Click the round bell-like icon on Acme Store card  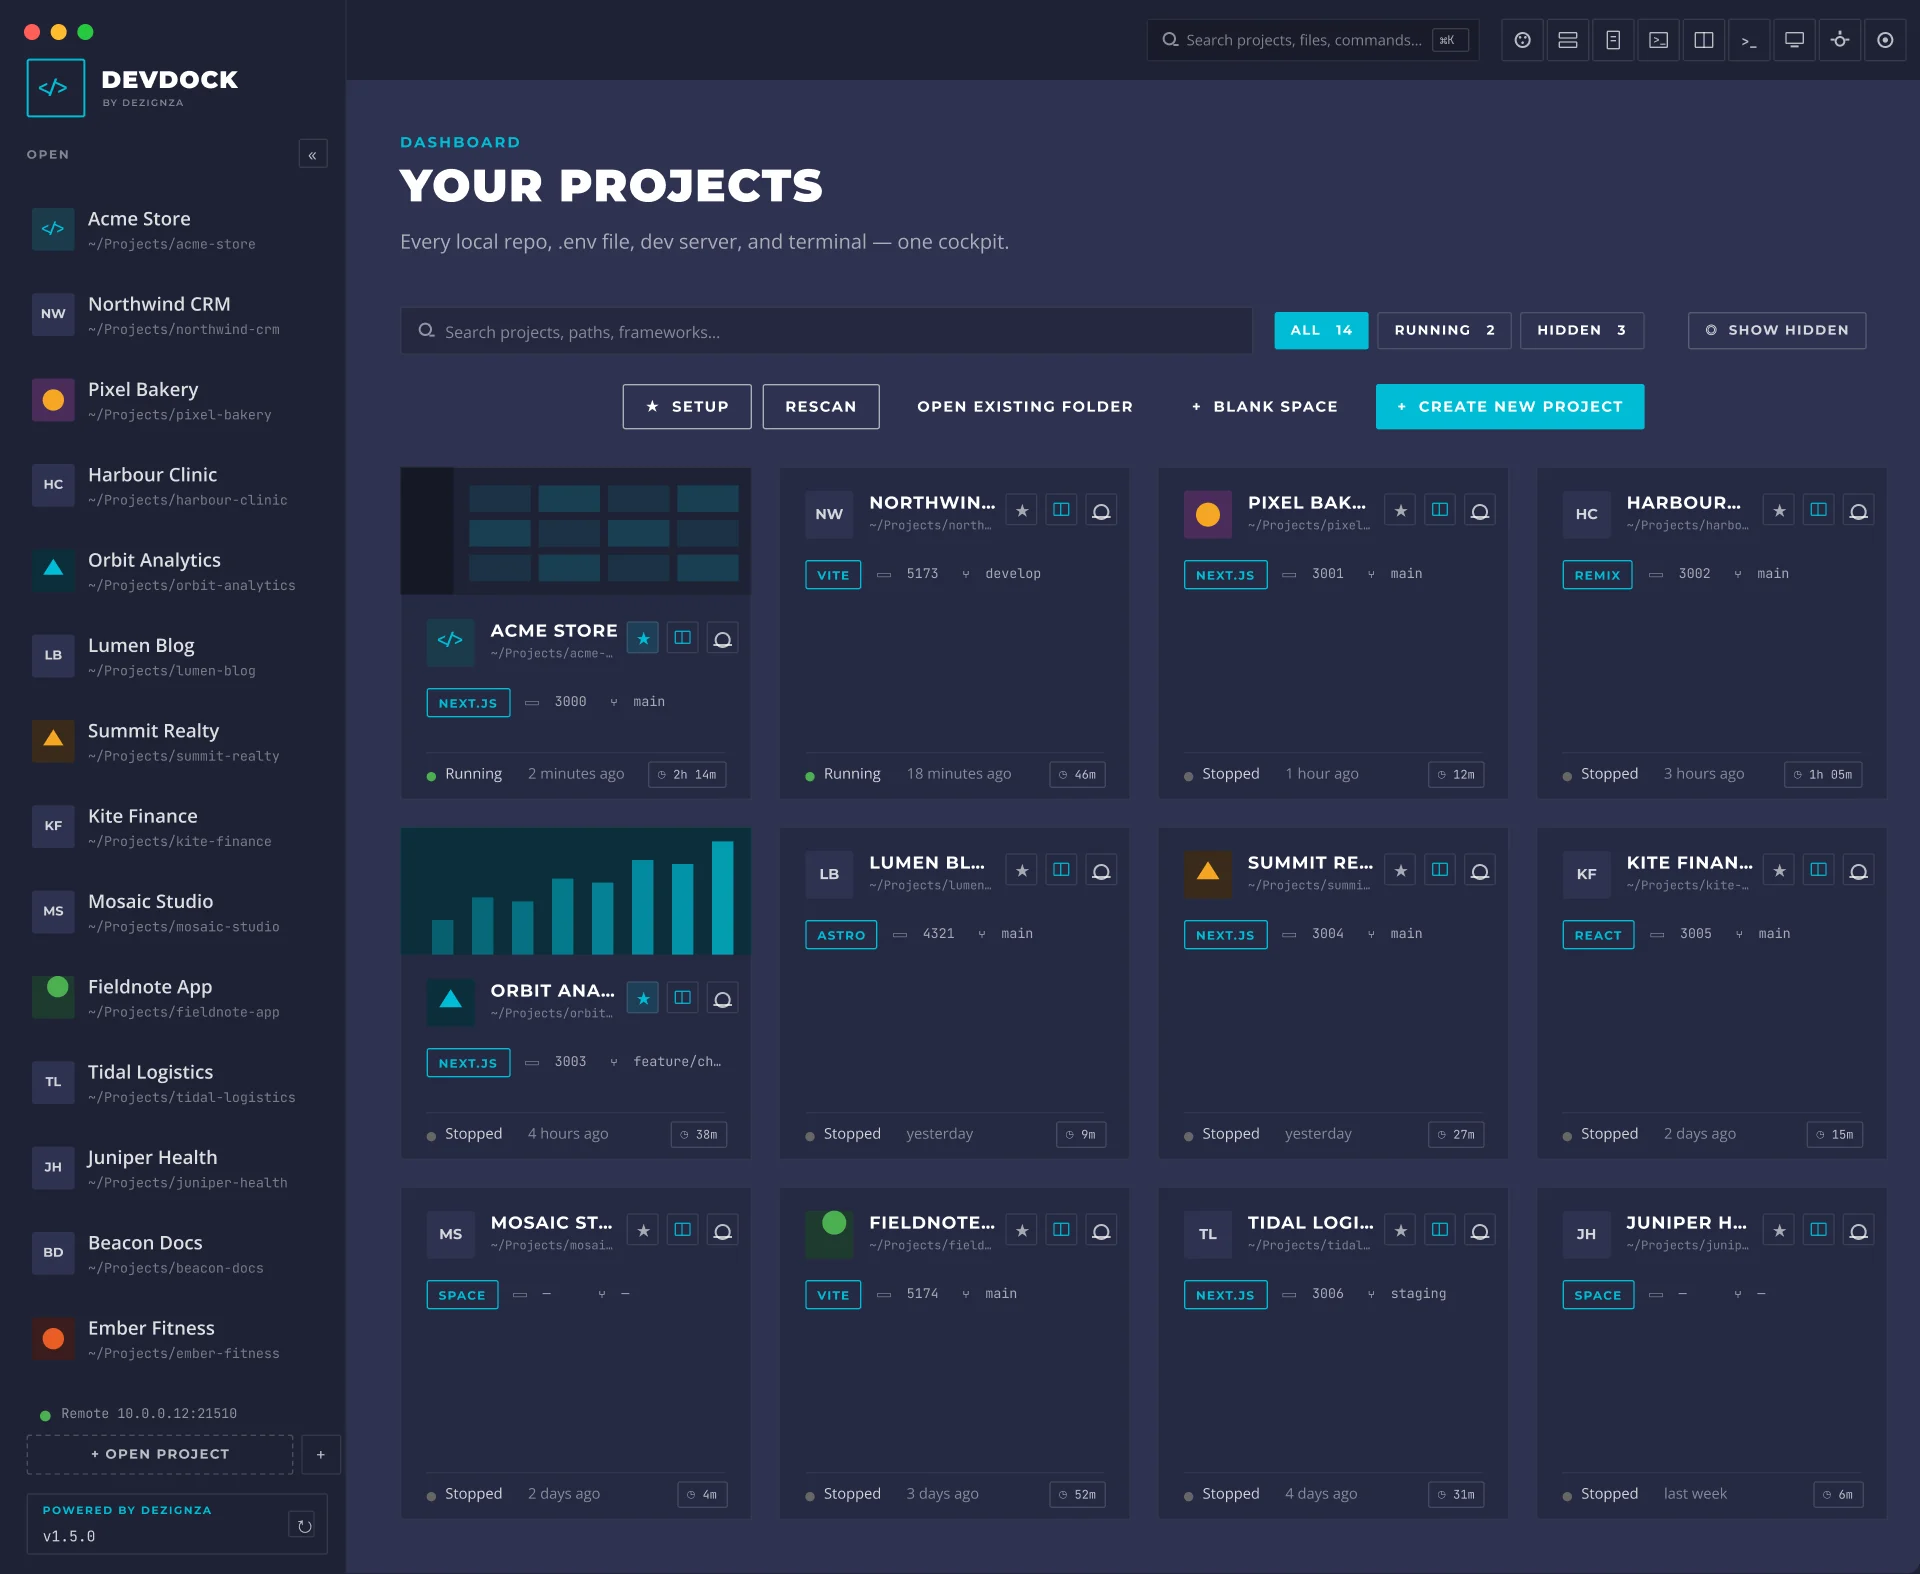pyautogui.click(x=722, y=638)
